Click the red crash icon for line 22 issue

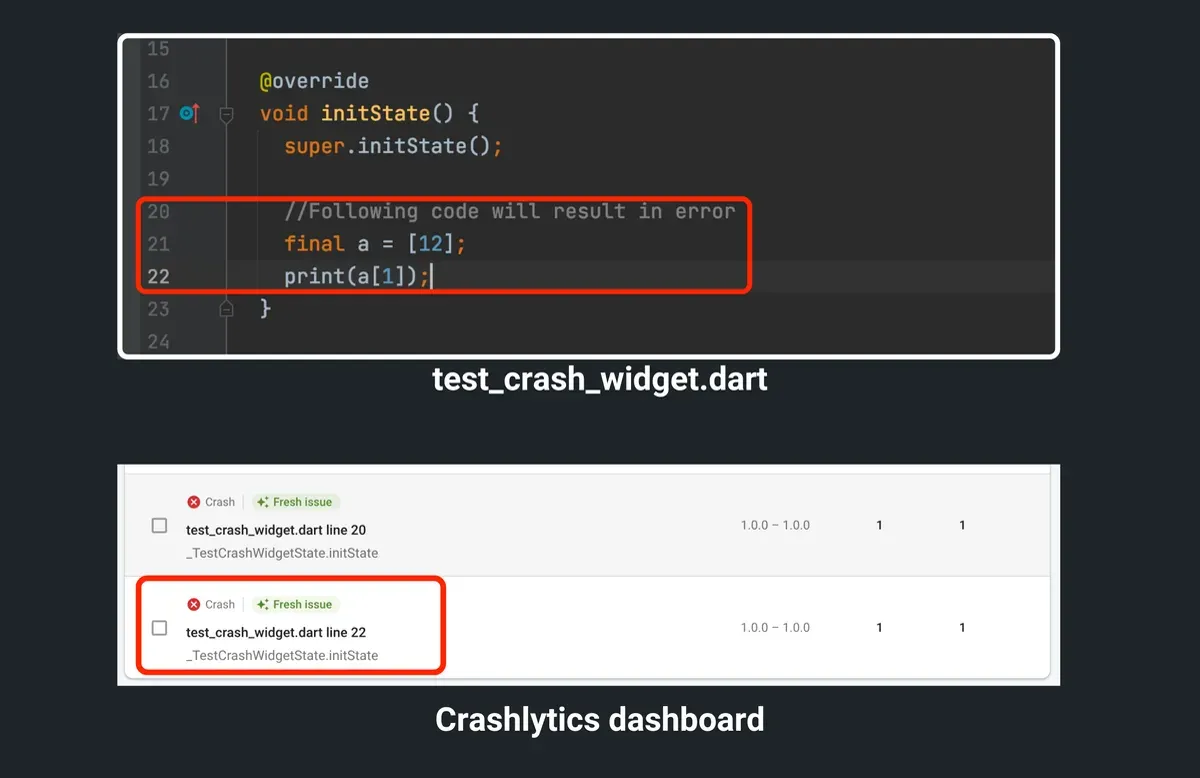194,604
